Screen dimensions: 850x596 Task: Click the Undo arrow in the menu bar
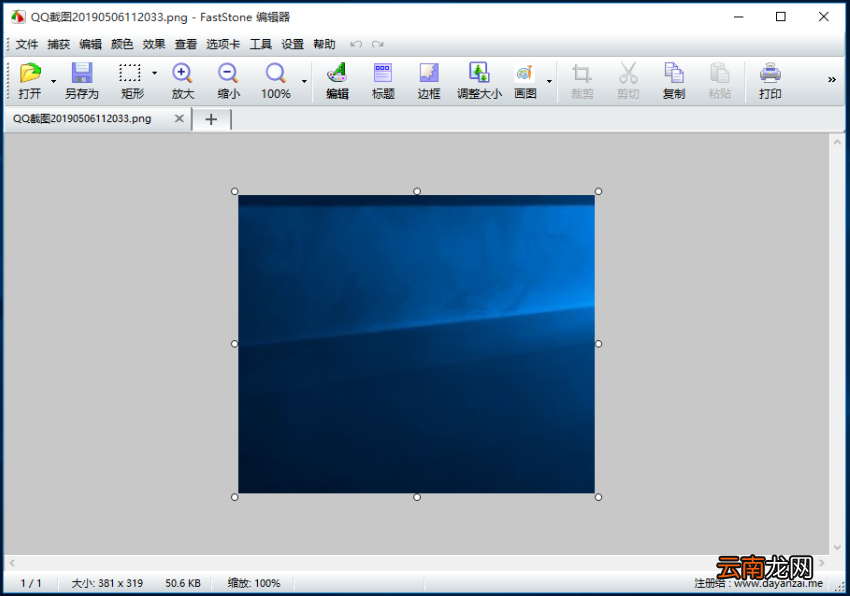pyautogui.click(x=356, y=44)
